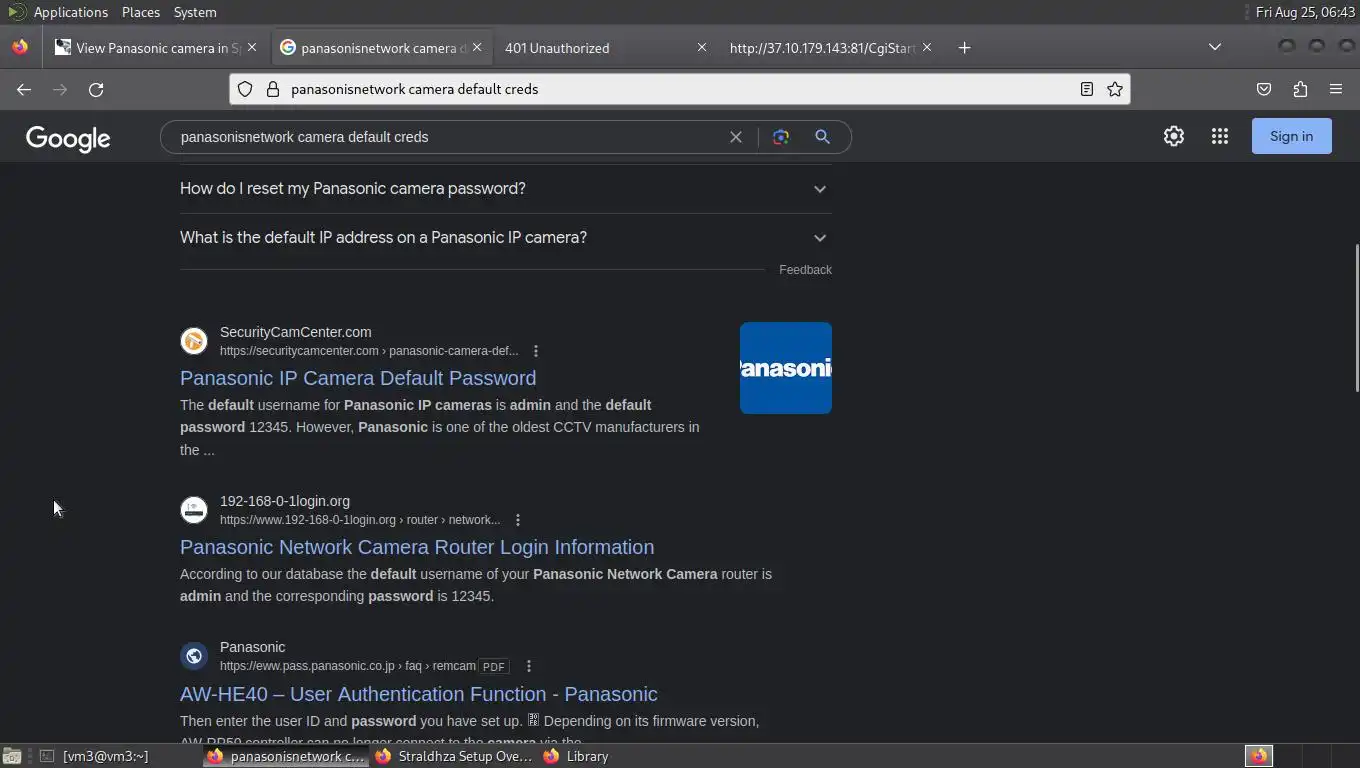
Task: Click the eww.pass.panasonic.co.jp URL breadcrumb
Action: [x=348, y=666]
